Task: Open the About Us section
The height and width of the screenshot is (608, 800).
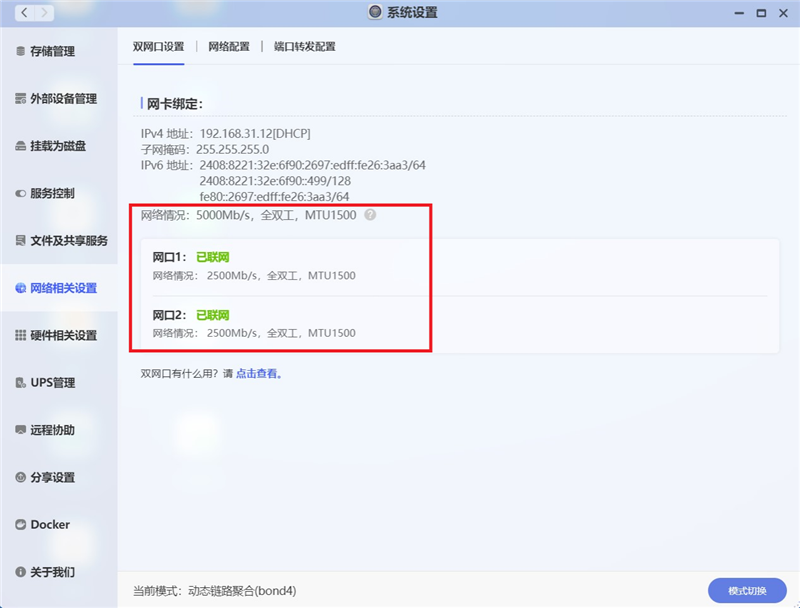Action: [52, 572]
